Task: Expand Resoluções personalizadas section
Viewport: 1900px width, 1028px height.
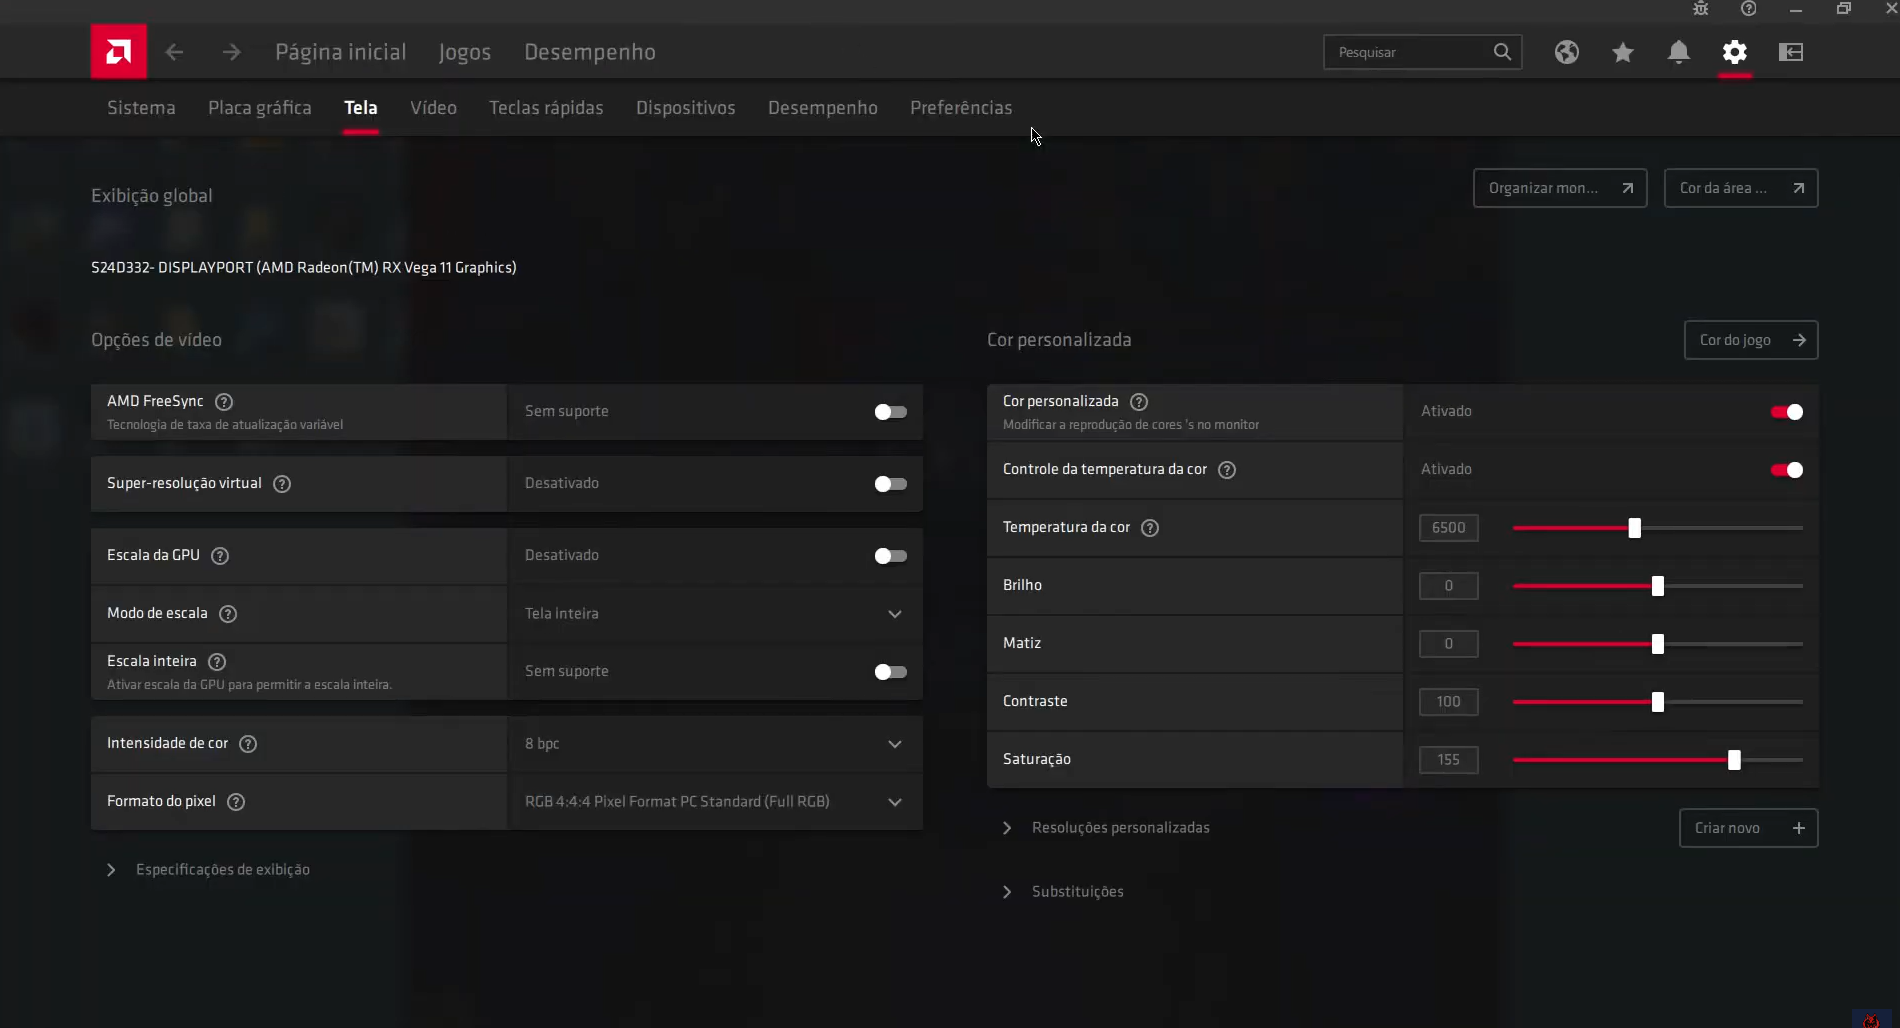Action: click(x=1106, y=828)
